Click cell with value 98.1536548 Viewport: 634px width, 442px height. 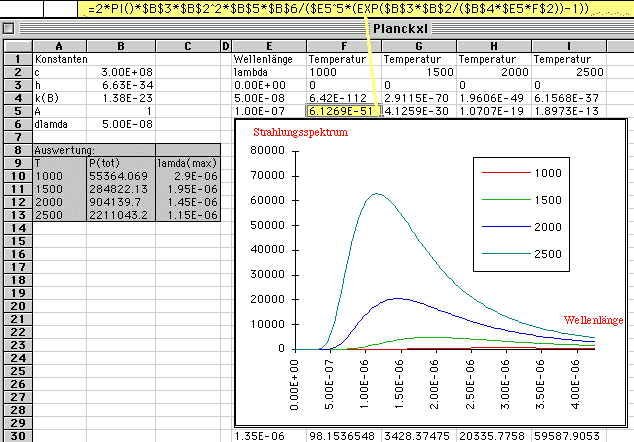pyautogui.click(x=344, y=436)
